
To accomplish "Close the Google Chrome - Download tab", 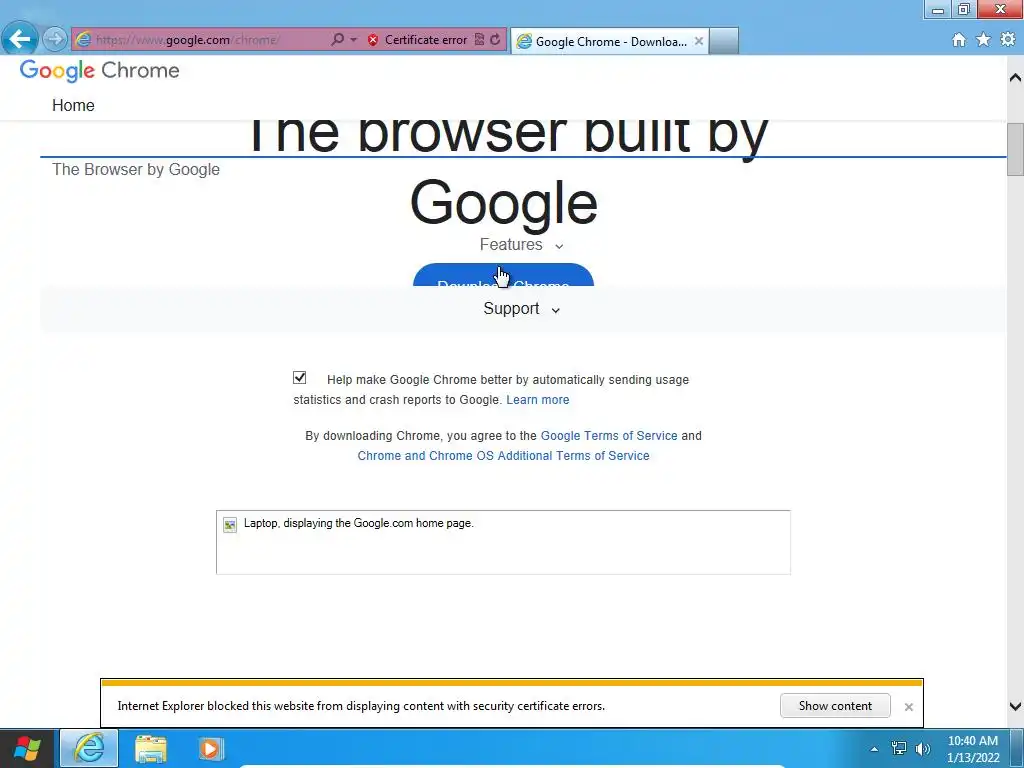I will [699, 41].
